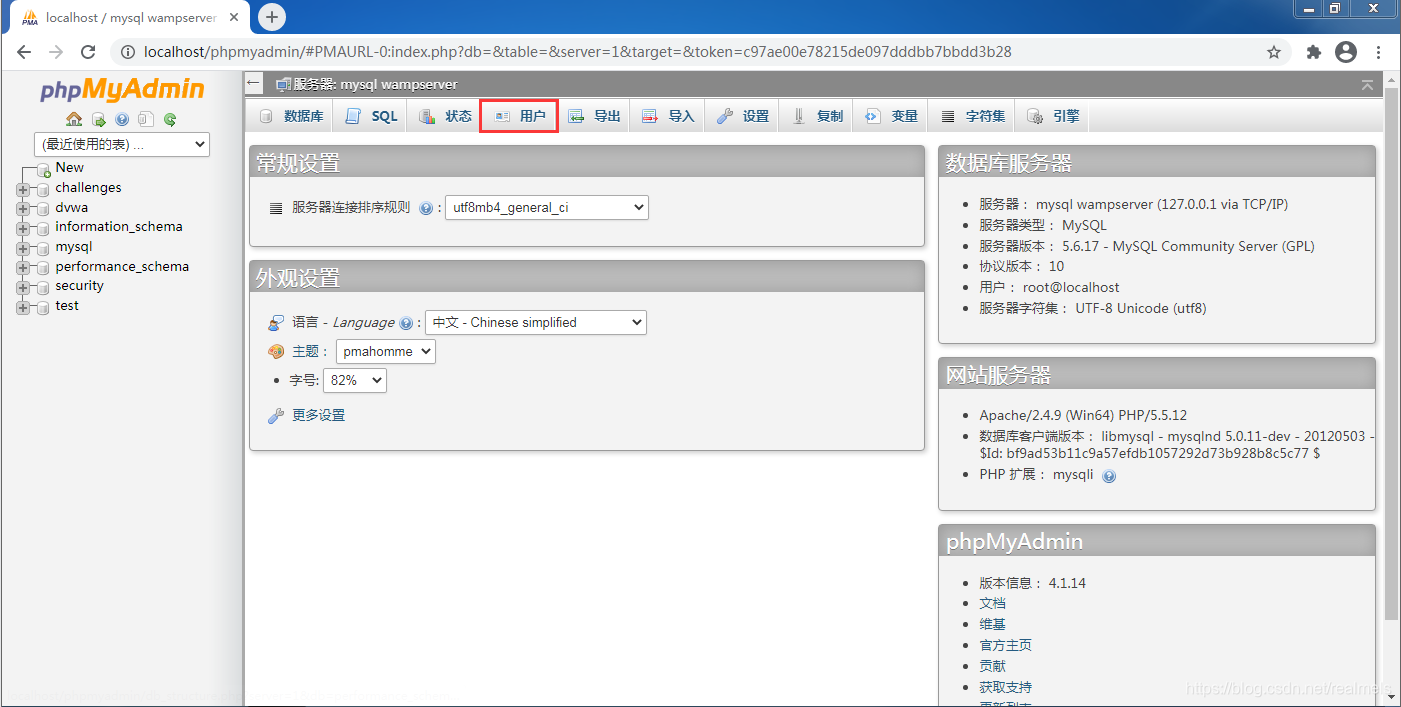Click the MySQL documentation pages icon in sidebar

click(x=146, y=119)
